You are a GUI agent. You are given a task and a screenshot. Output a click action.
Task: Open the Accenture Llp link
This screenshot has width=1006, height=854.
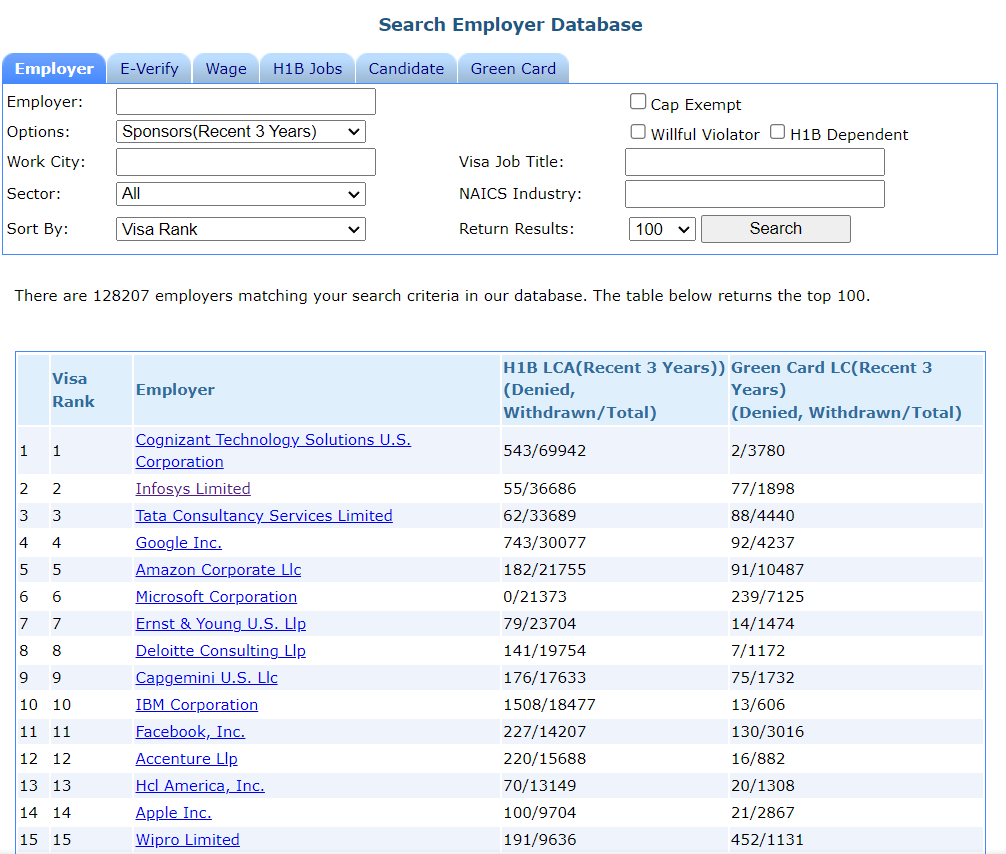[x=187, y=758]
